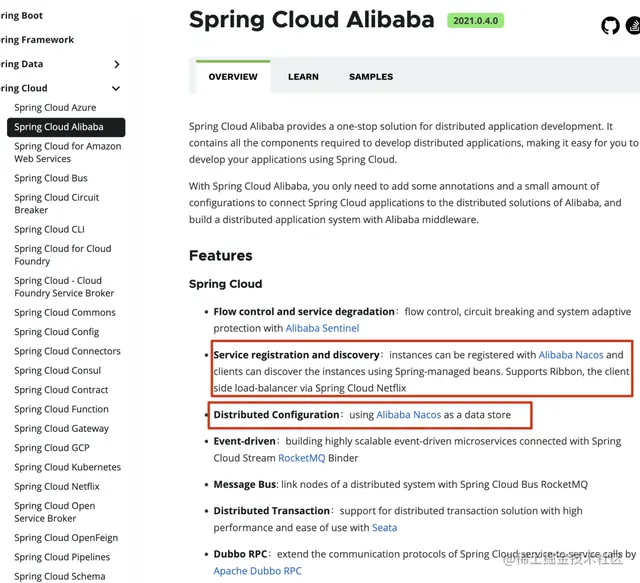Go to Spring Cloud Schema

pyautogui.click(x=60, y=576)
